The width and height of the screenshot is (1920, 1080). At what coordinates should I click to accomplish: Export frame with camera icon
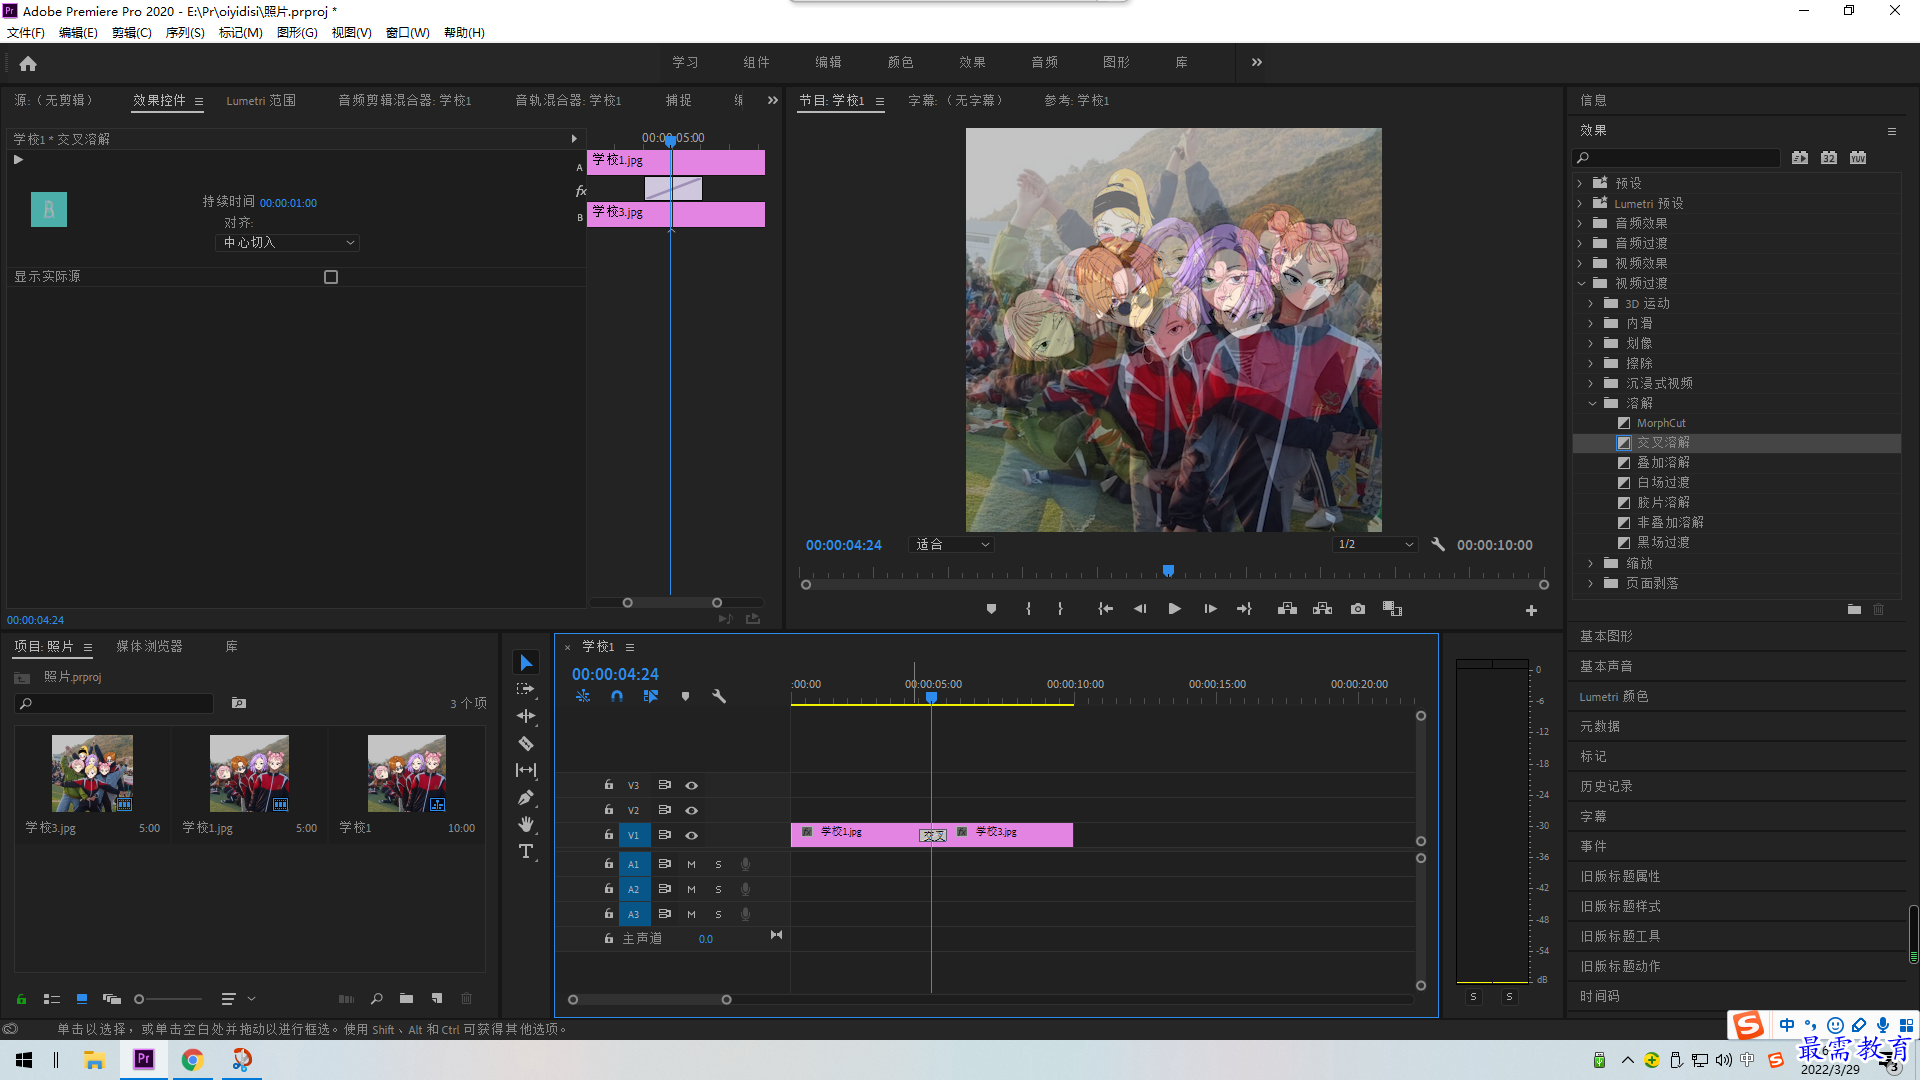point(1358,609)
